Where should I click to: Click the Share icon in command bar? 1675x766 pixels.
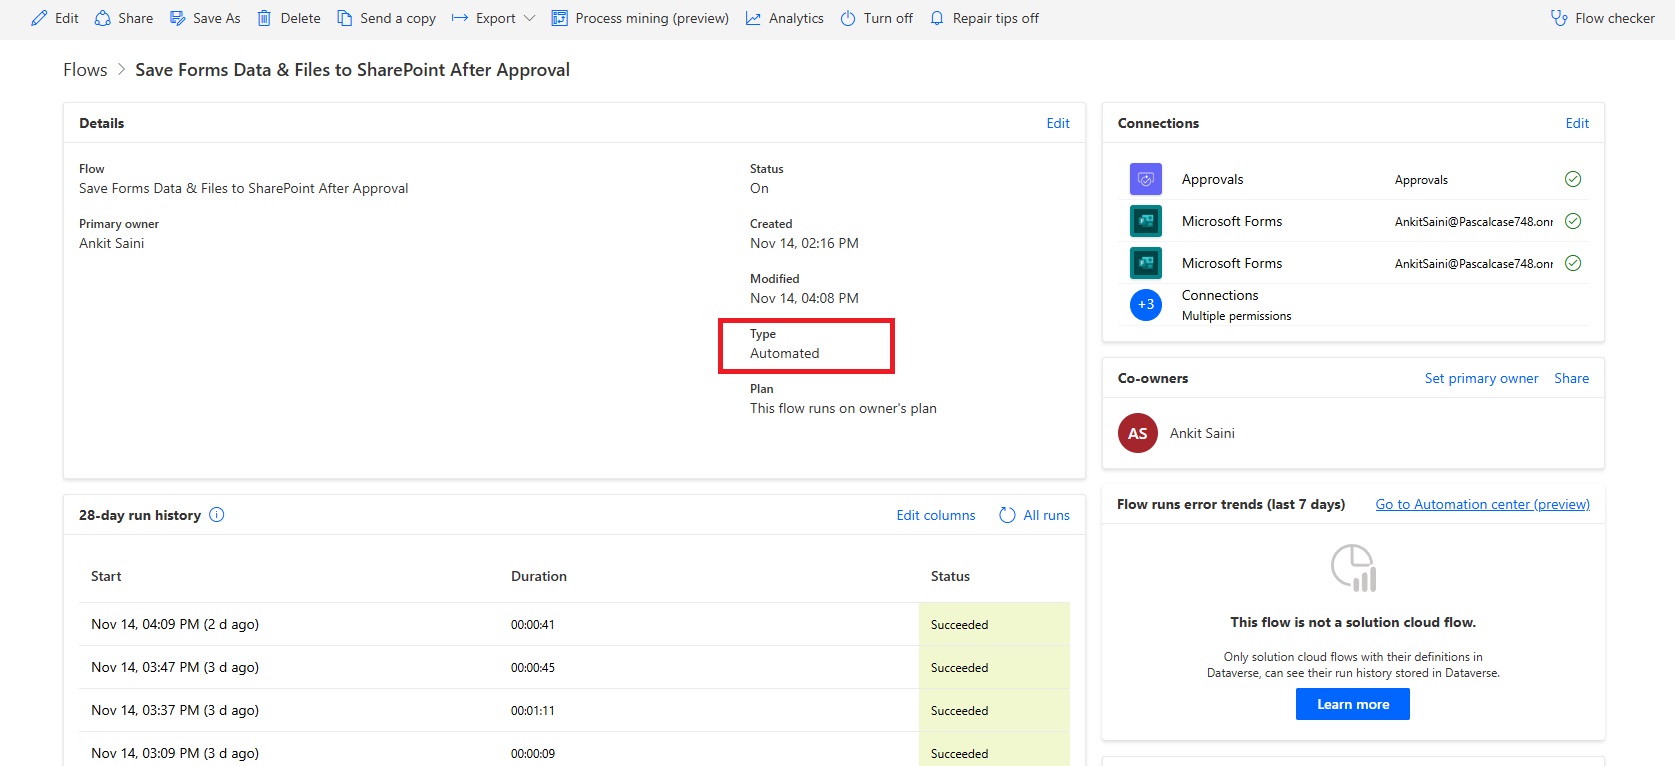pyautogui.click(x=103, y=18)
